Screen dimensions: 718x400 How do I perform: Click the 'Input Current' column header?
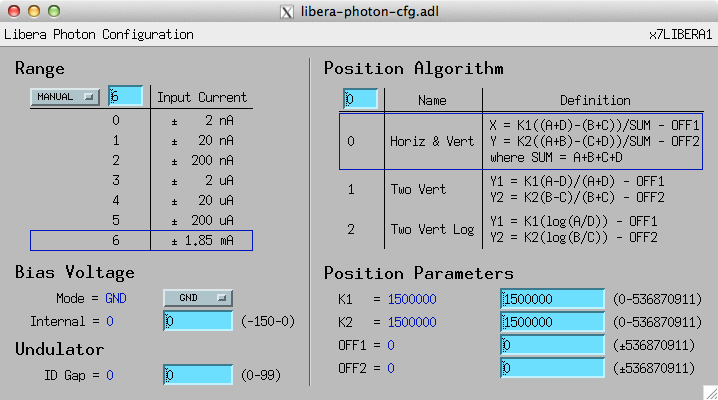[x=202, y=97]
